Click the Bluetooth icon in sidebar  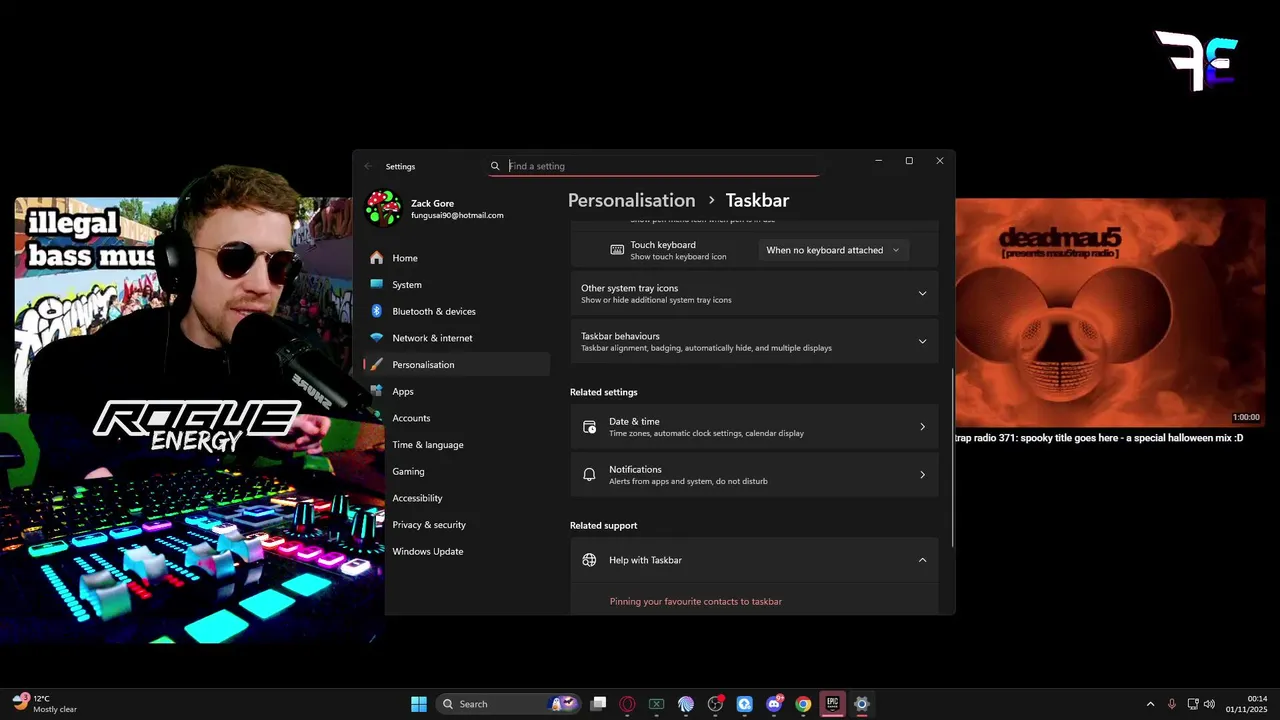pyautogui.click(x=377, y=311)
